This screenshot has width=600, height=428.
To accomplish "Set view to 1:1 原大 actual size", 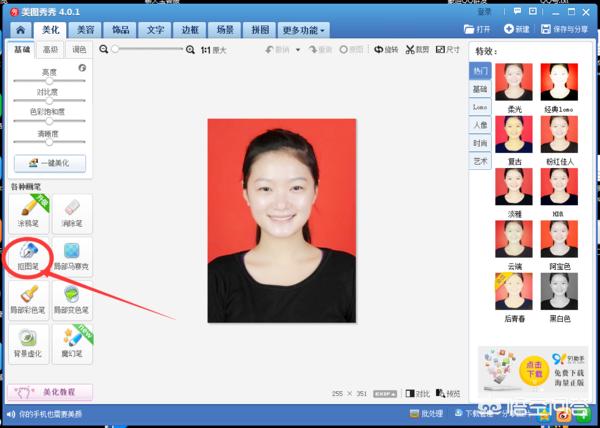I will coord(214,50).
